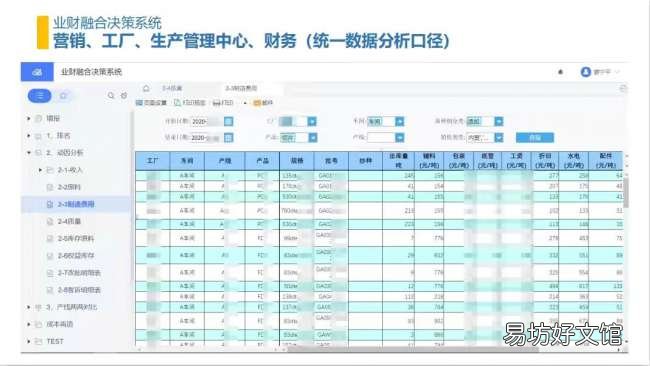
Task: Click the end date field showing 2020-
Action: (x=207, y=138)
